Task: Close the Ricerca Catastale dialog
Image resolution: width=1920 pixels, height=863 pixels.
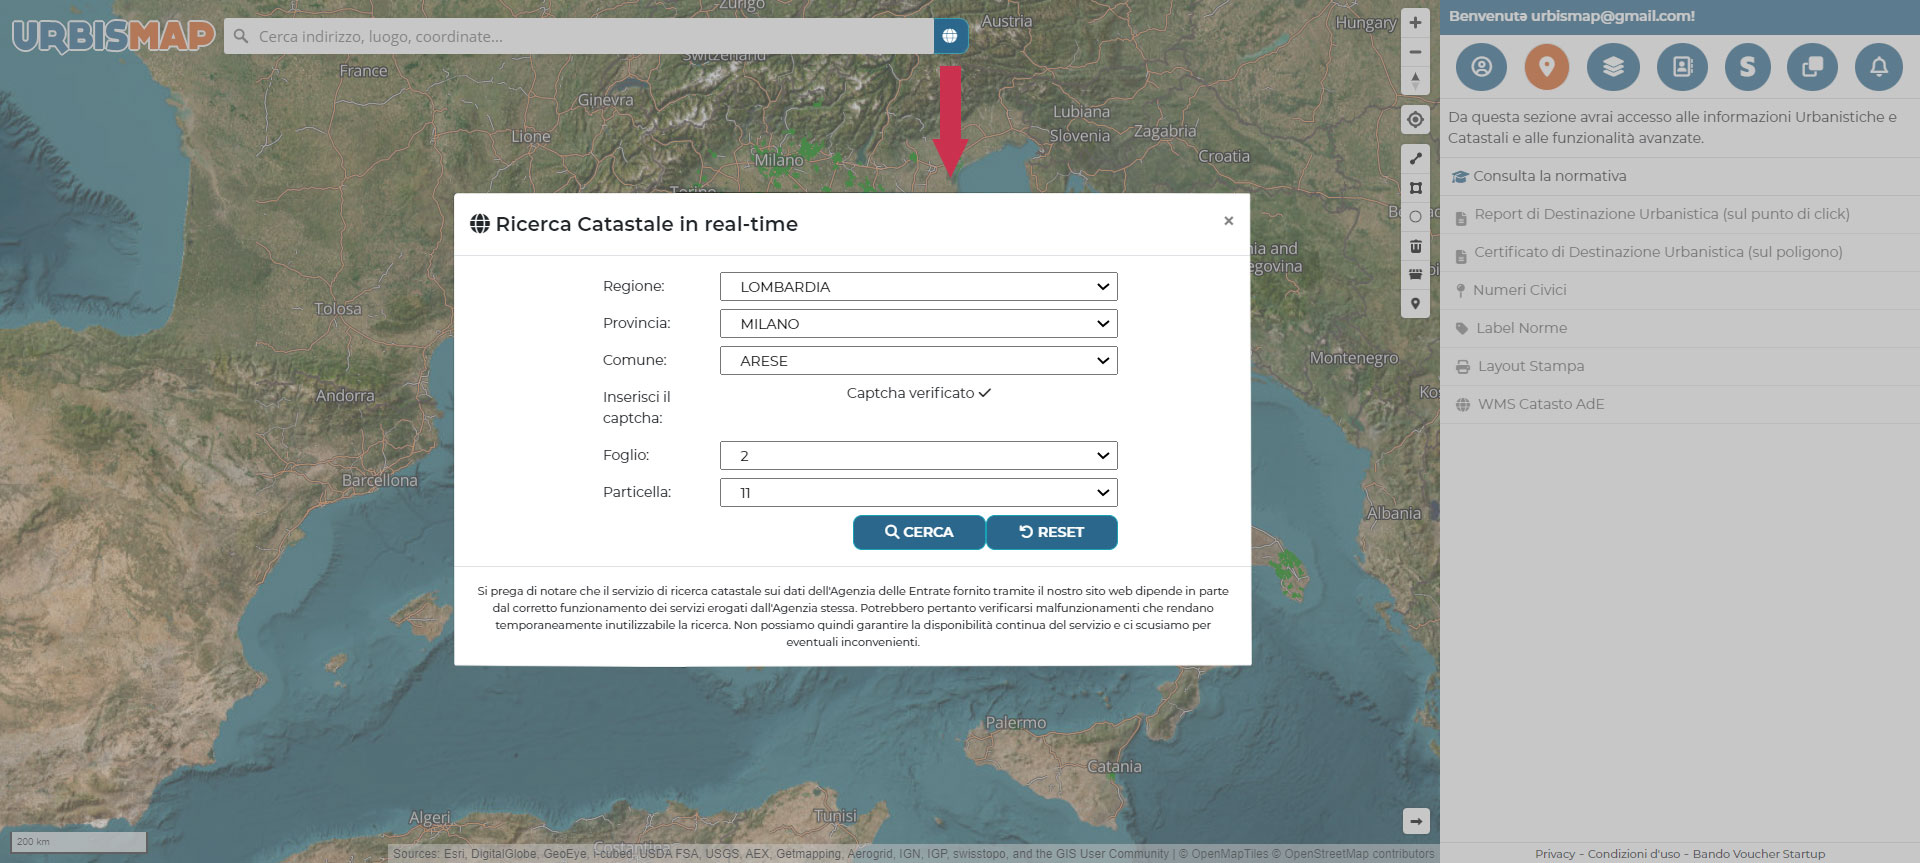Action: point(1228,221)
